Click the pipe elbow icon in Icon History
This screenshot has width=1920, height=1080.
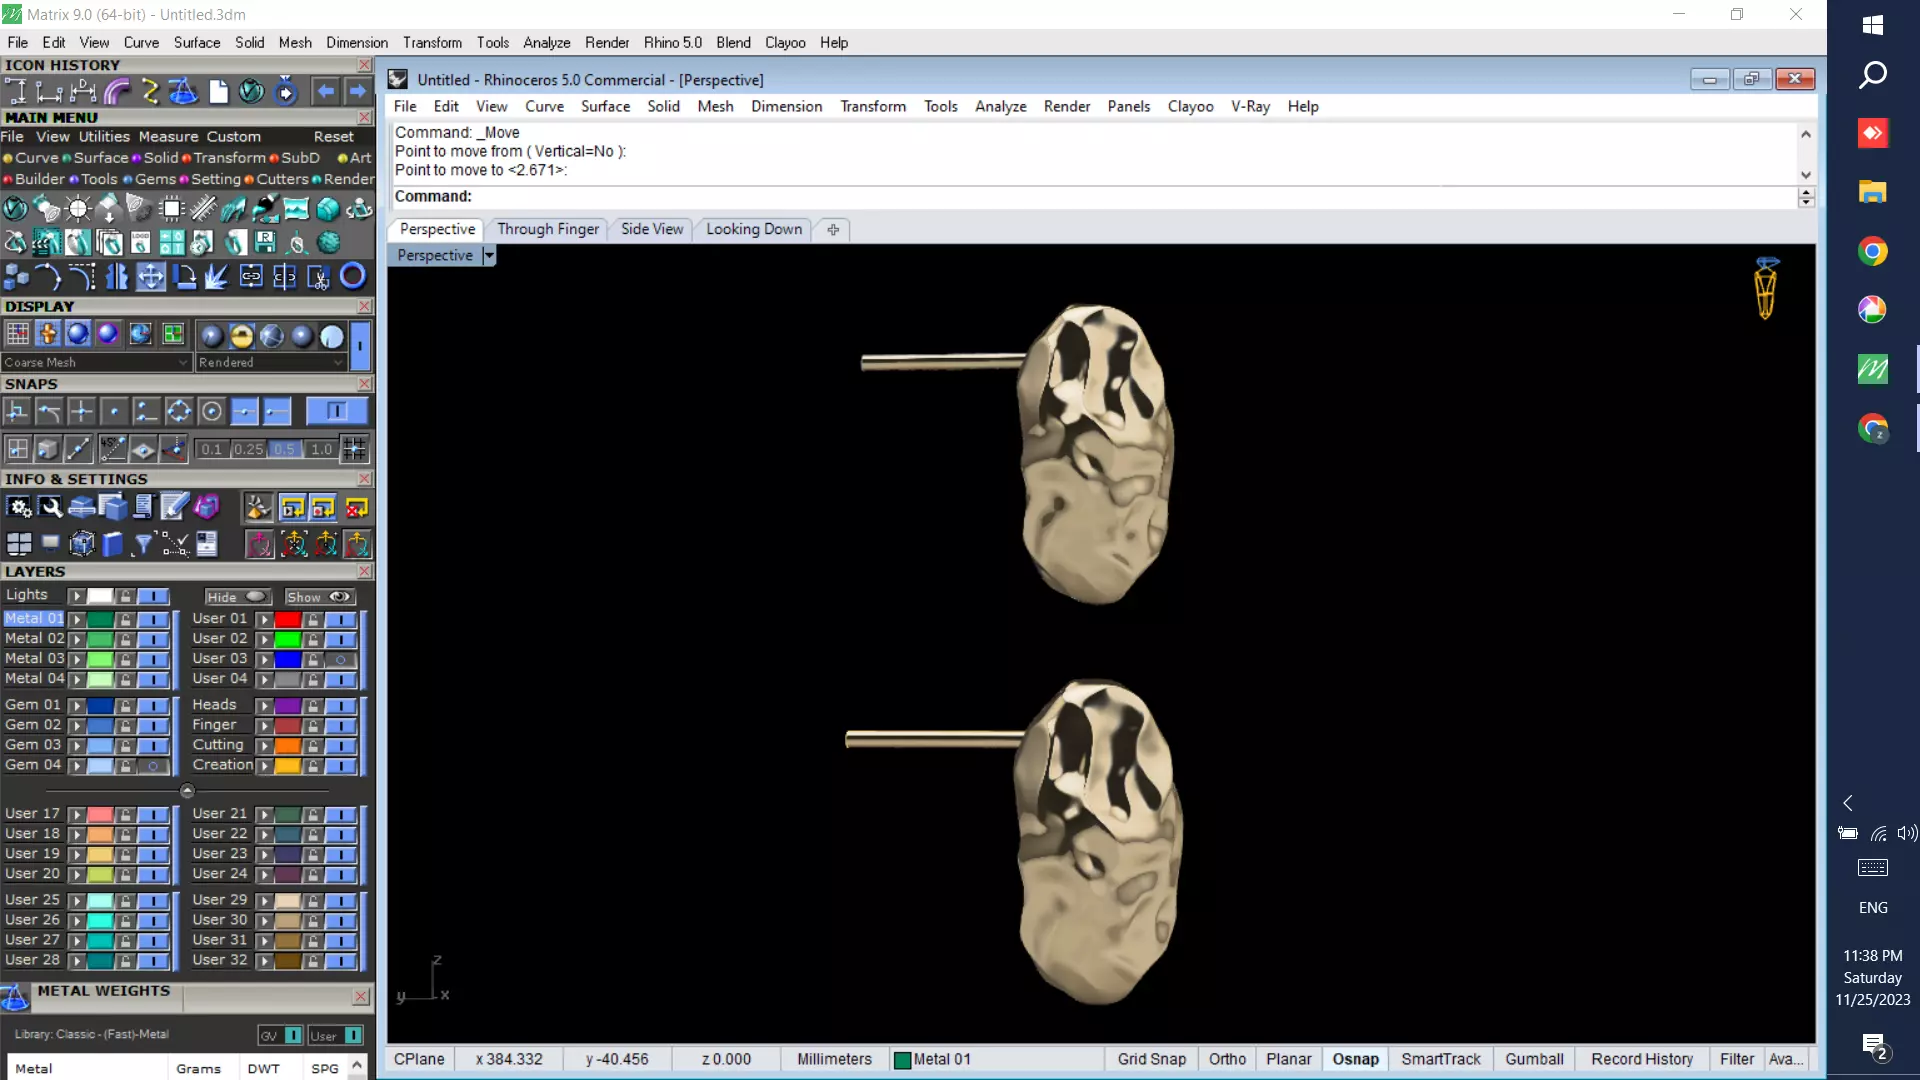pos(117,92)
